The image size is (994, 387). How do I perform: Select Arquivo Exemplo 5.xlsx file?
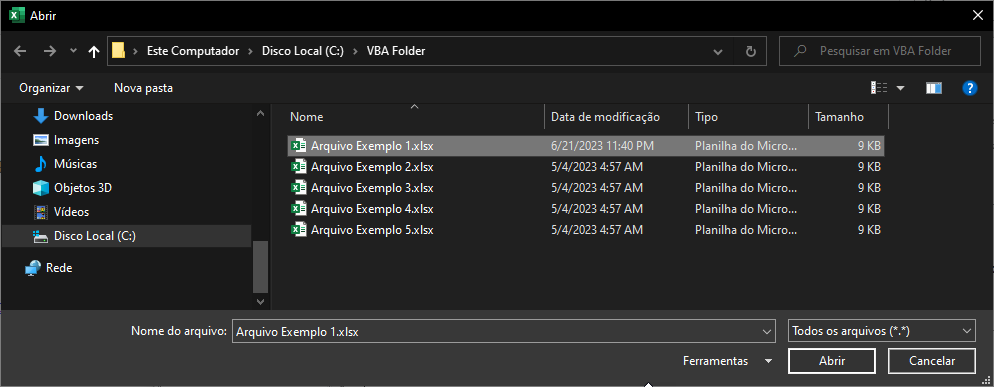tap(586, 230)
